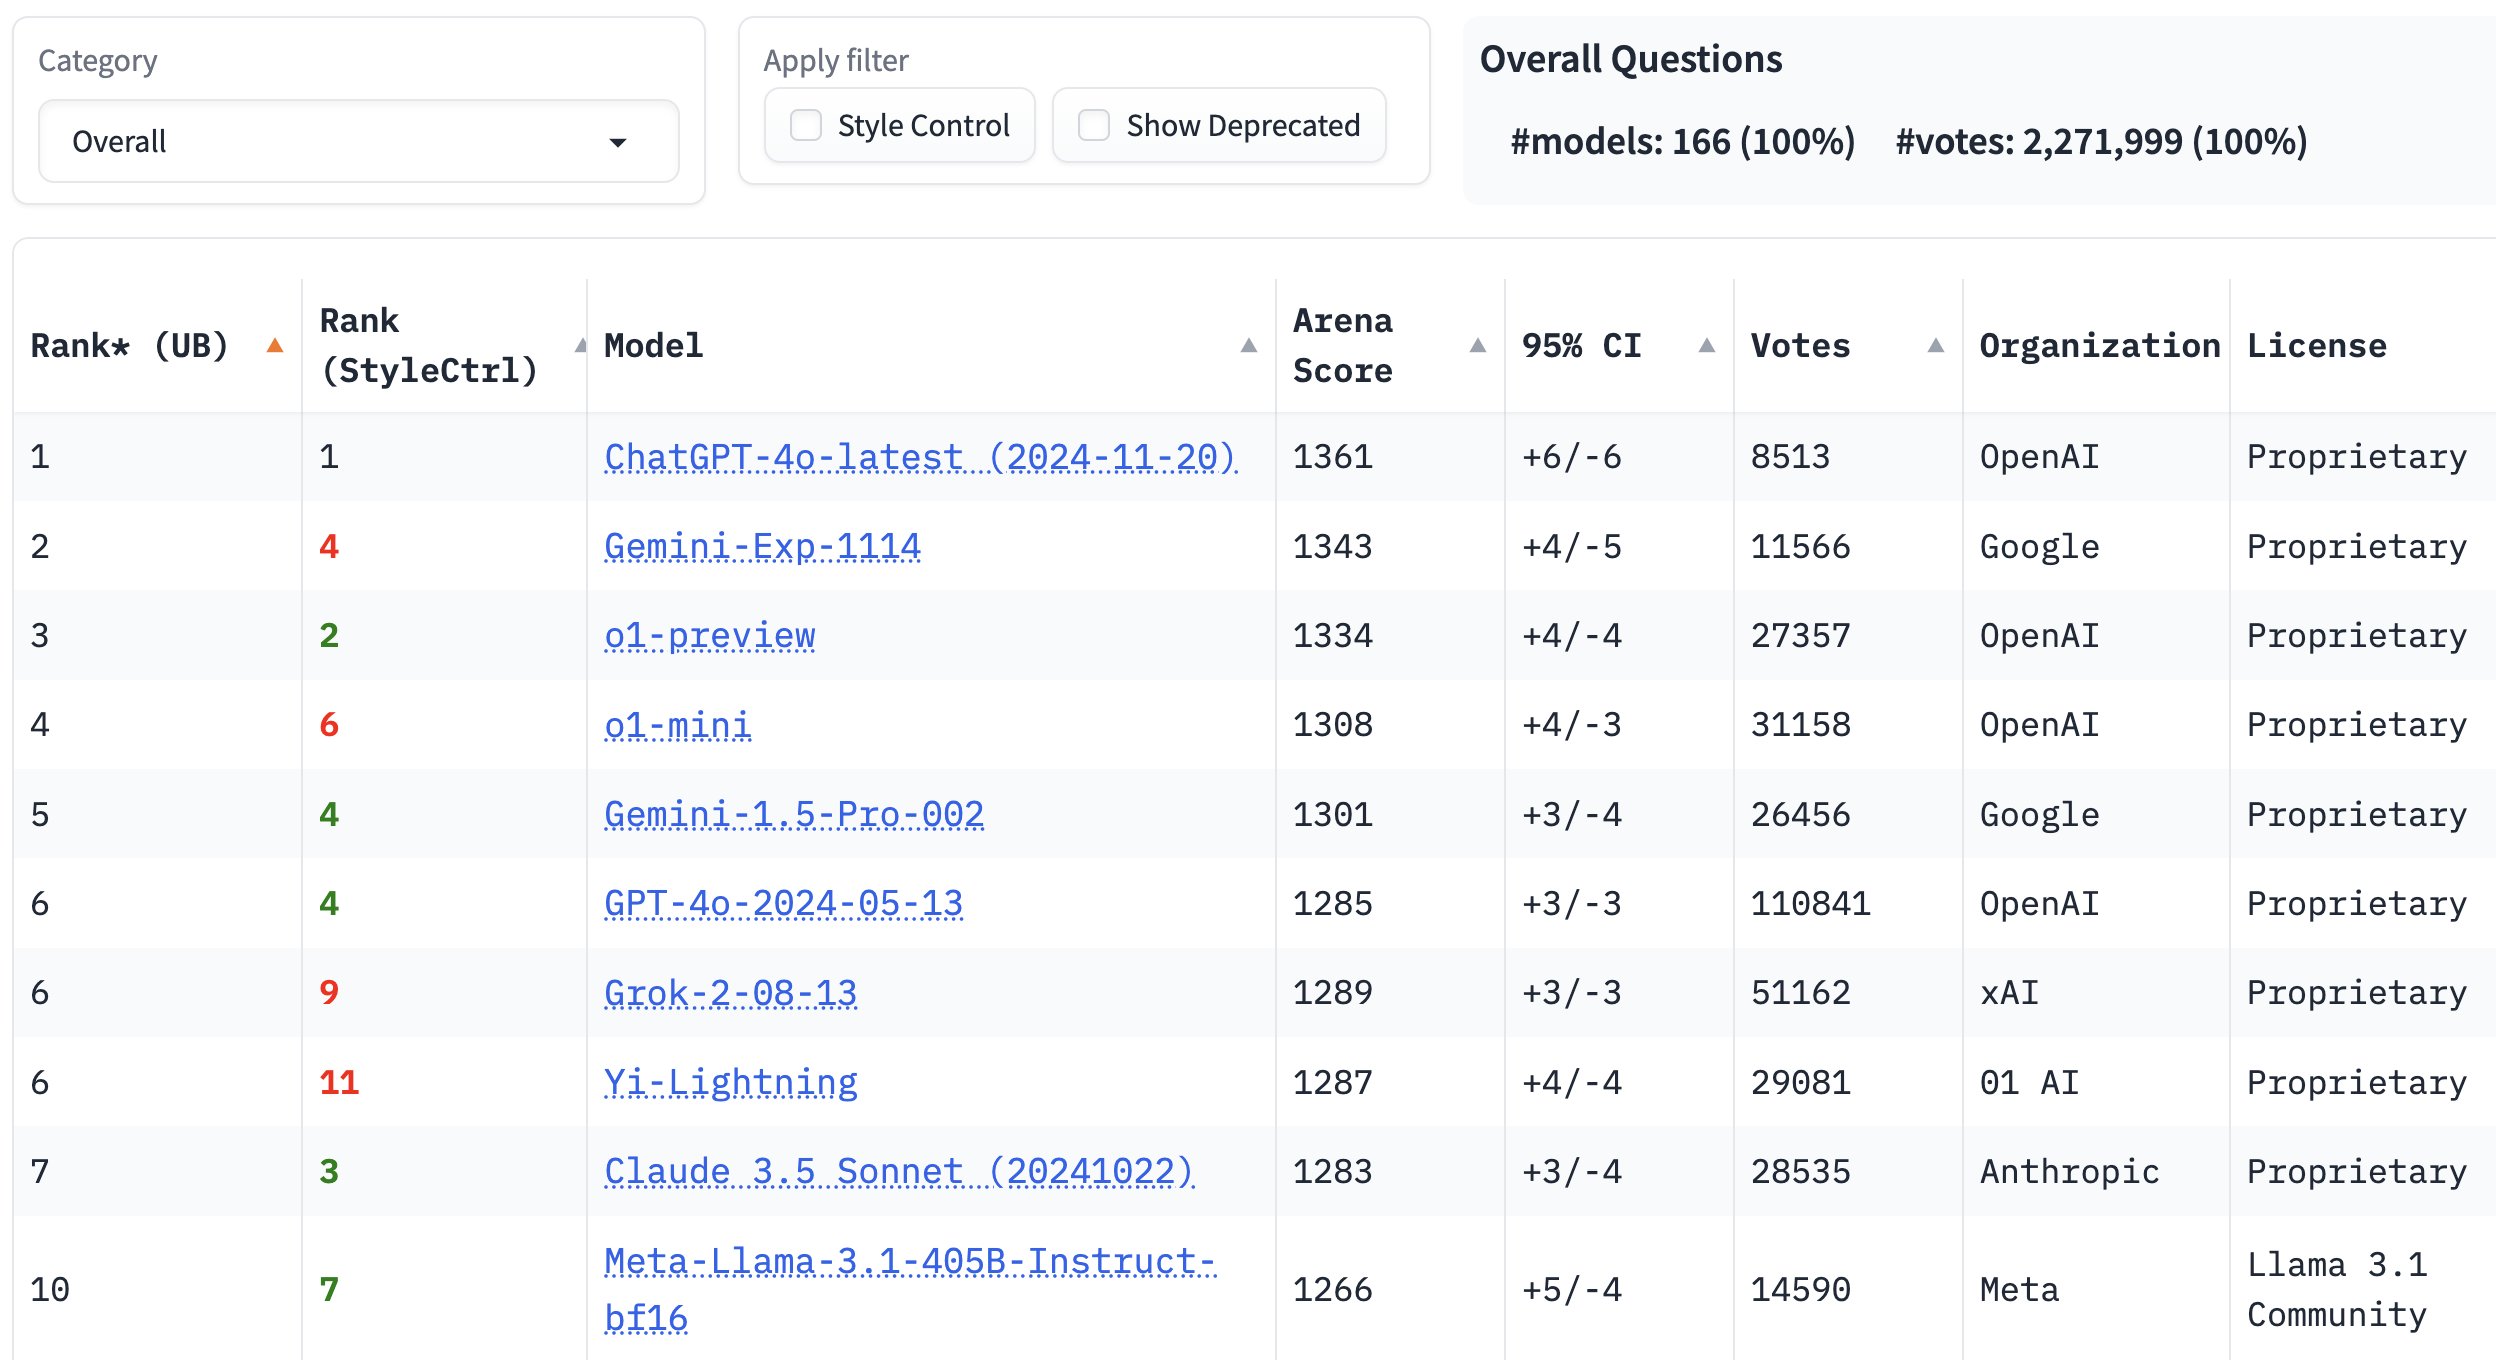Open GPT-4o-2024-05-13 model link
The image size is (2496, 1360).
(783, 904)
